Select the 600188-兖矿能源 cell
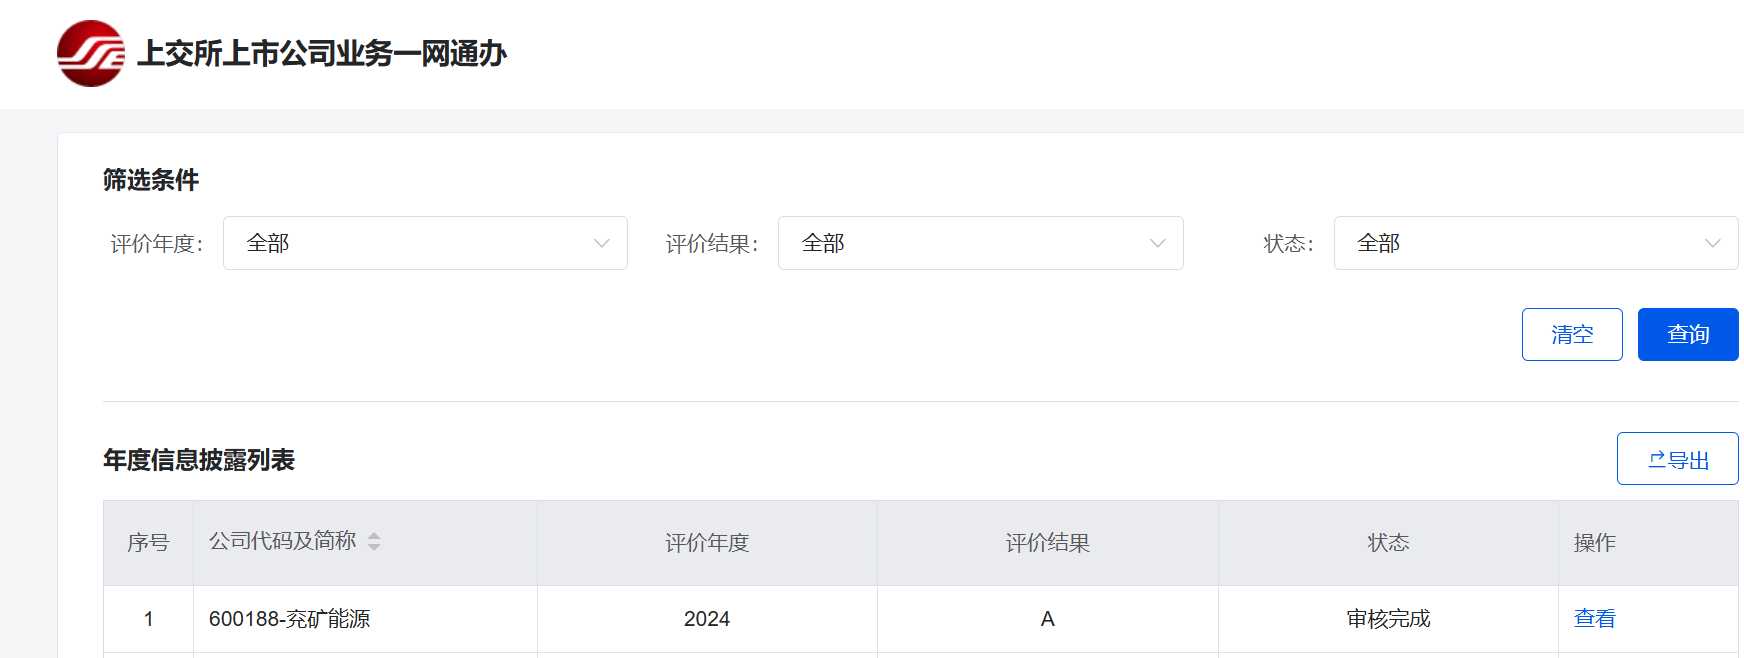This screenshot has height=658, width=1744. tap(289, 619)
